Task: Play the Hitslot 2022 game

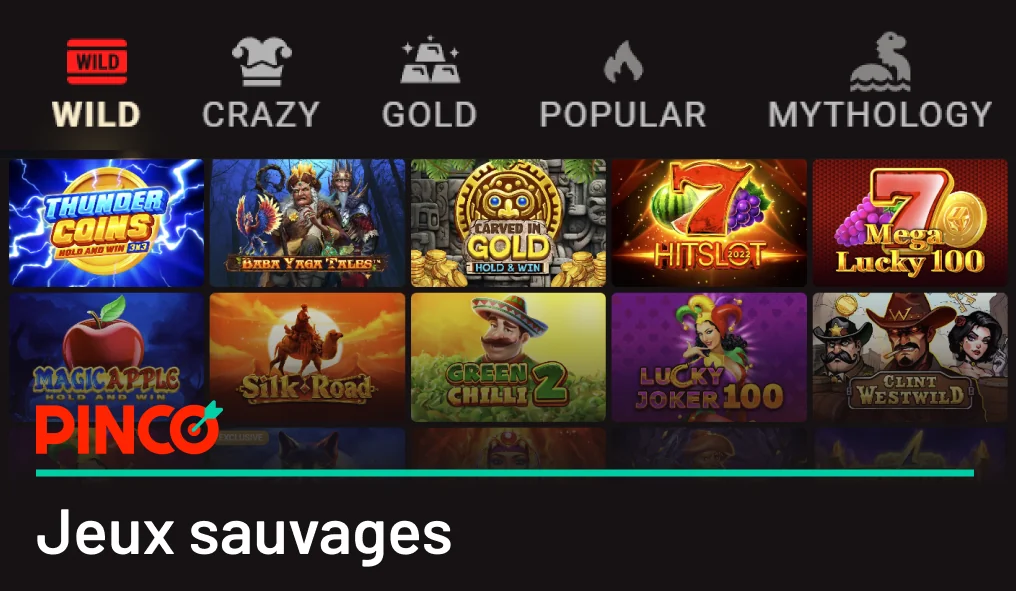Action: [709, 222]
